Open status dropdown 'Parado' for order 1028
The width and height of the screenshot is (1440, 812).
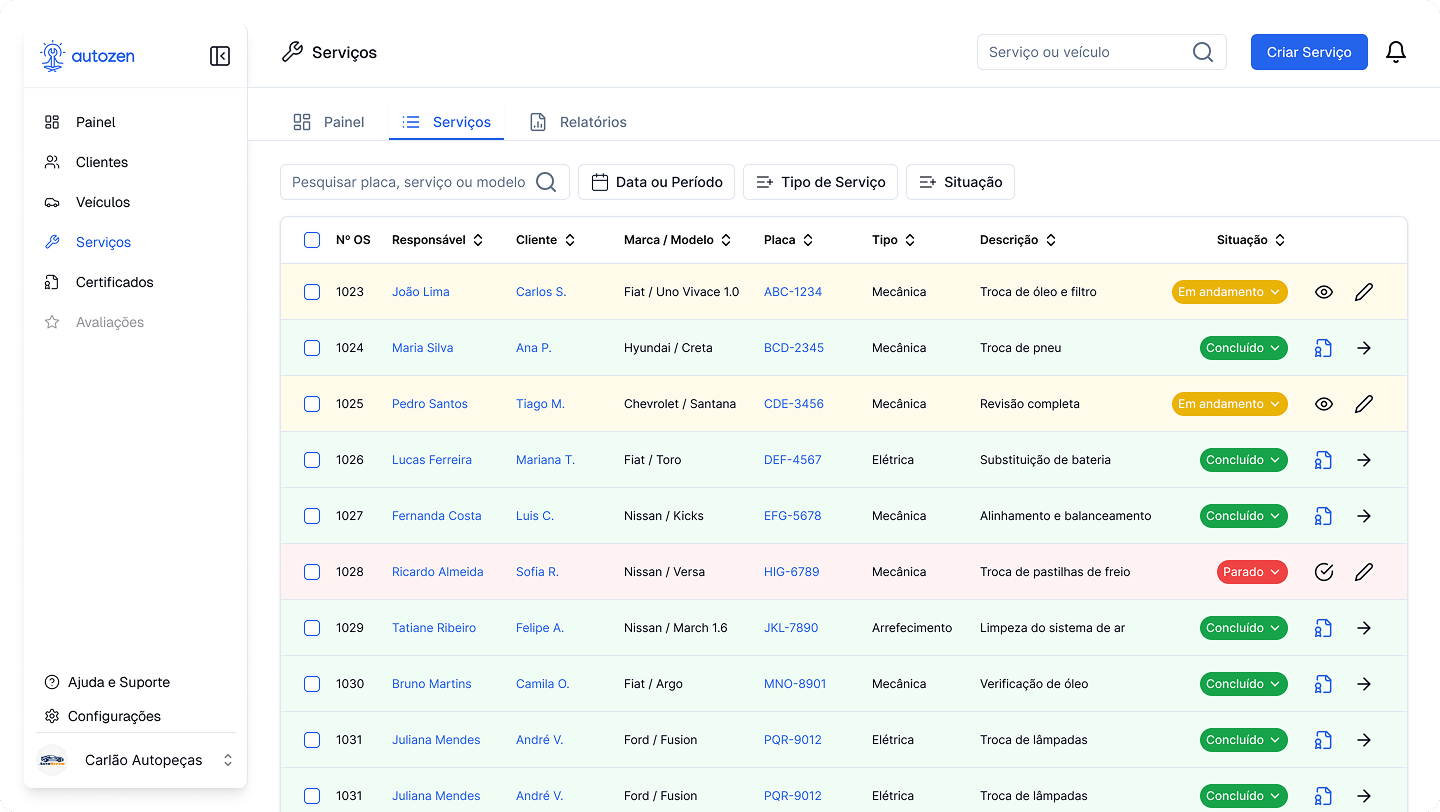click(x=1252, y=572)
